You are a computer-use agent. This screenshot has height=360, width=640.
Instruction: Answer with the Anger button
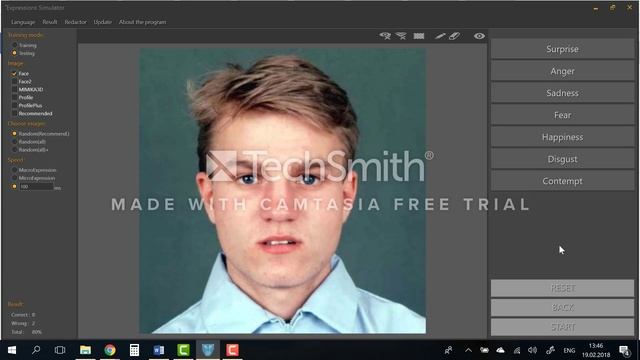pos(562,71)
